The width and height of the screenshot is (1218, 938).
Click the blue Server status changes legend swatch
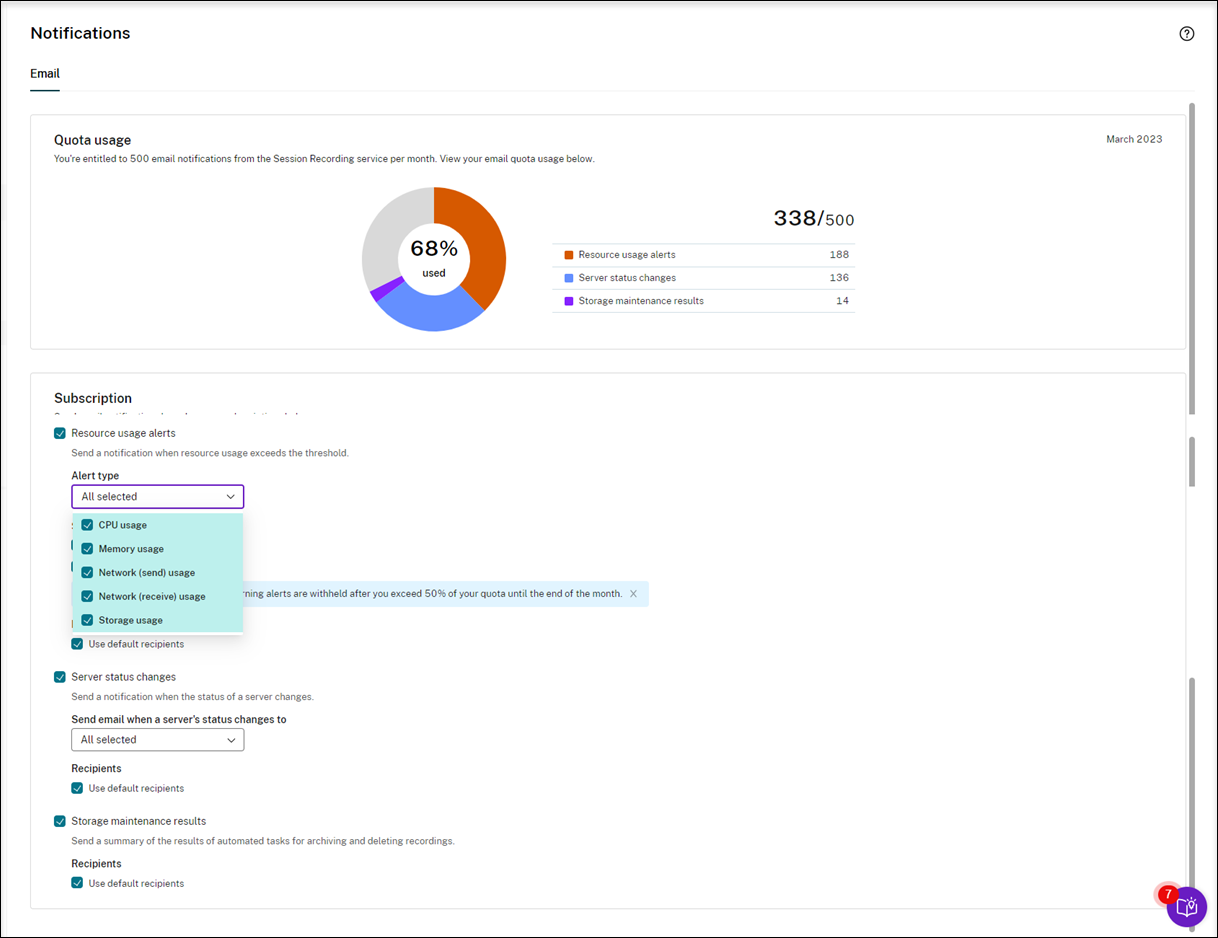(x=569, y=278)
